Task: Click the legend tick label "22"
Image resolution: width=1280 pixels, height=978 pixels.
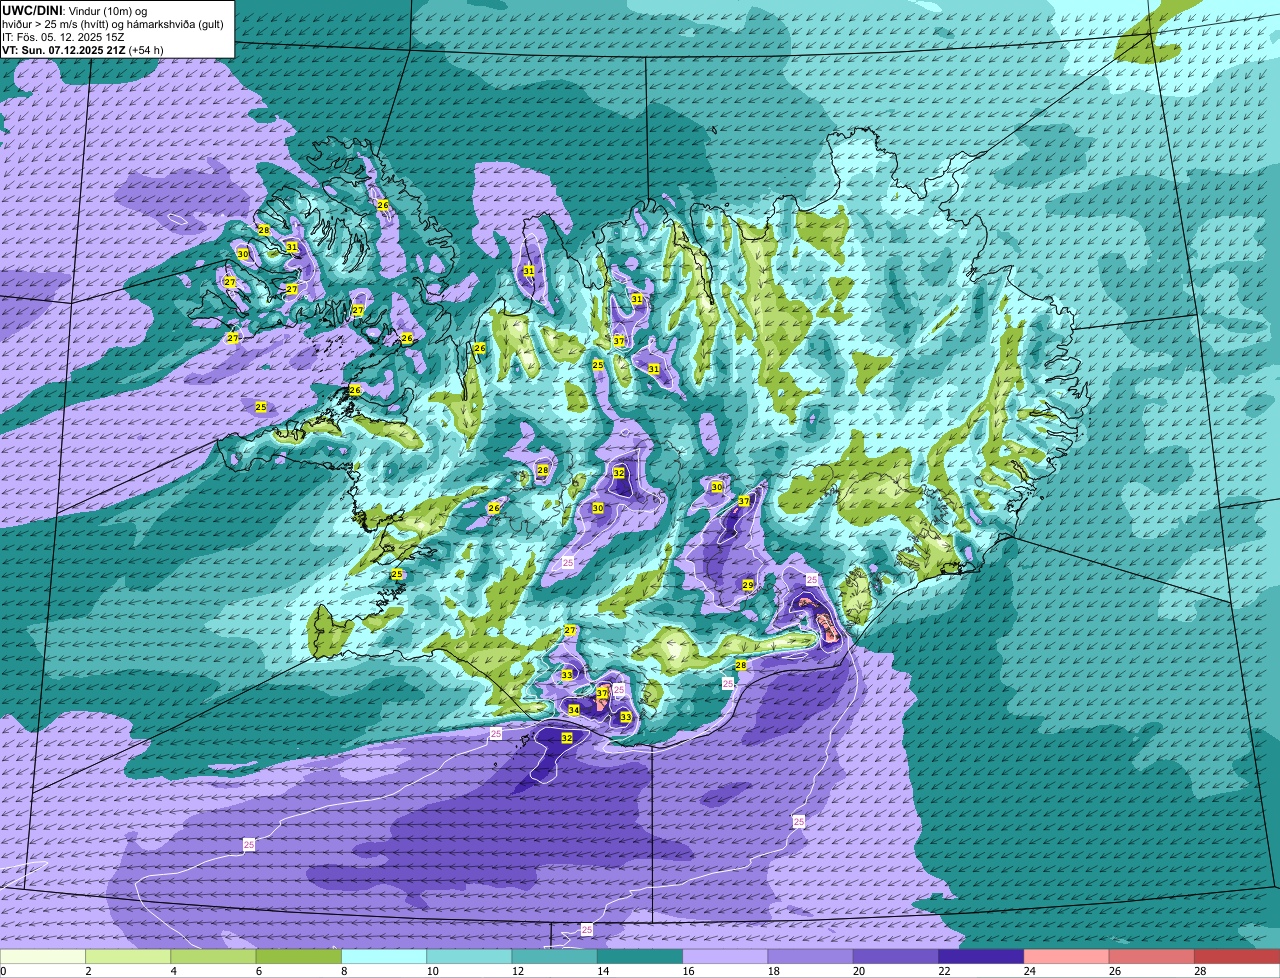Action: 944,971
